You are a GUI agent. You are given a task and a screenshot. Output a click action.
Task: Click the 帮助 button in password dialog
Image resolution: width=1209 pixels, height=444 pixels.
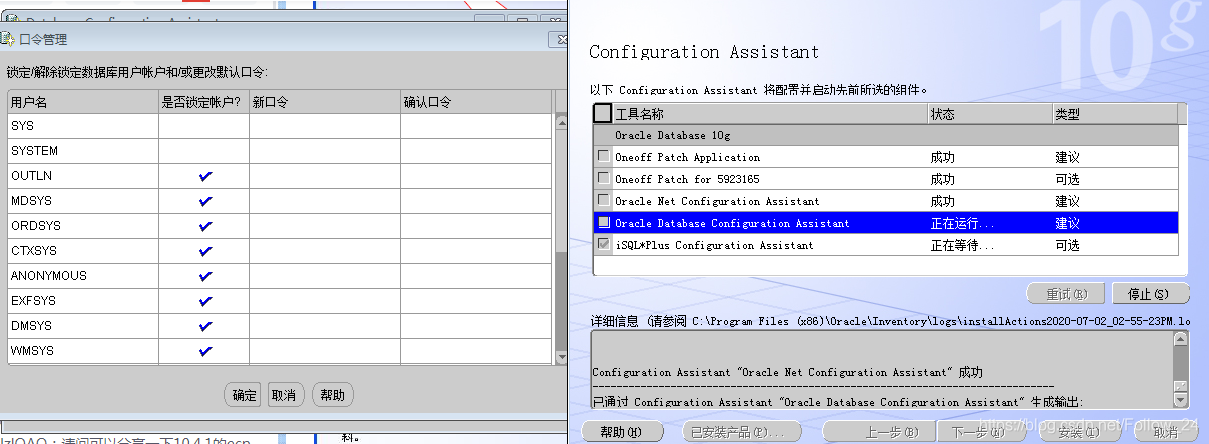(x=332, y=395)
